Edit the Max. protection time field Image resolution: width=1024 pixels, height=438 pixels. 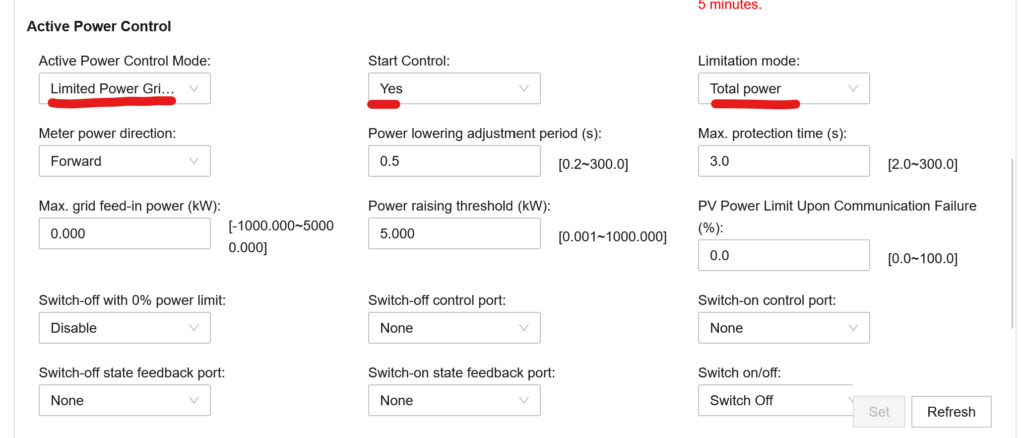pos(783,161)
